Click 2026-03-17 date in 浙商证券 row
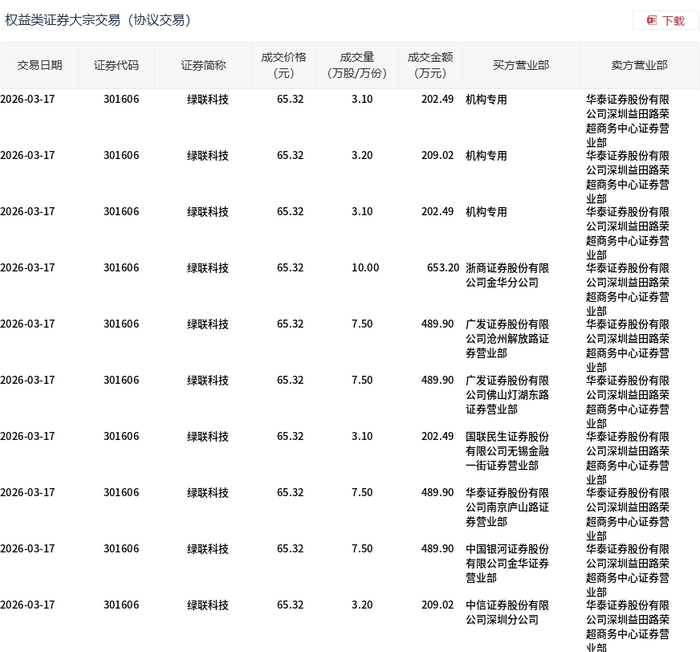This screenshot has height=652, width=700. (27, 268)
